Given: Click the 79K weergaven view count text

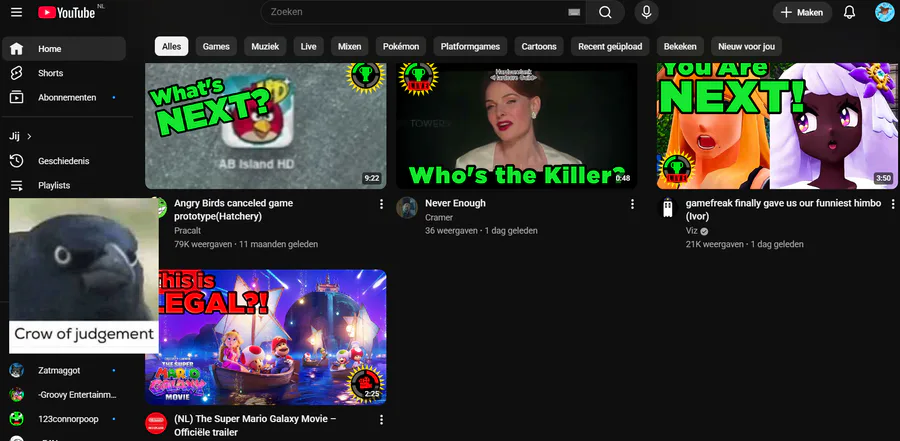Looking at the screenshot, I should (203, 244).
